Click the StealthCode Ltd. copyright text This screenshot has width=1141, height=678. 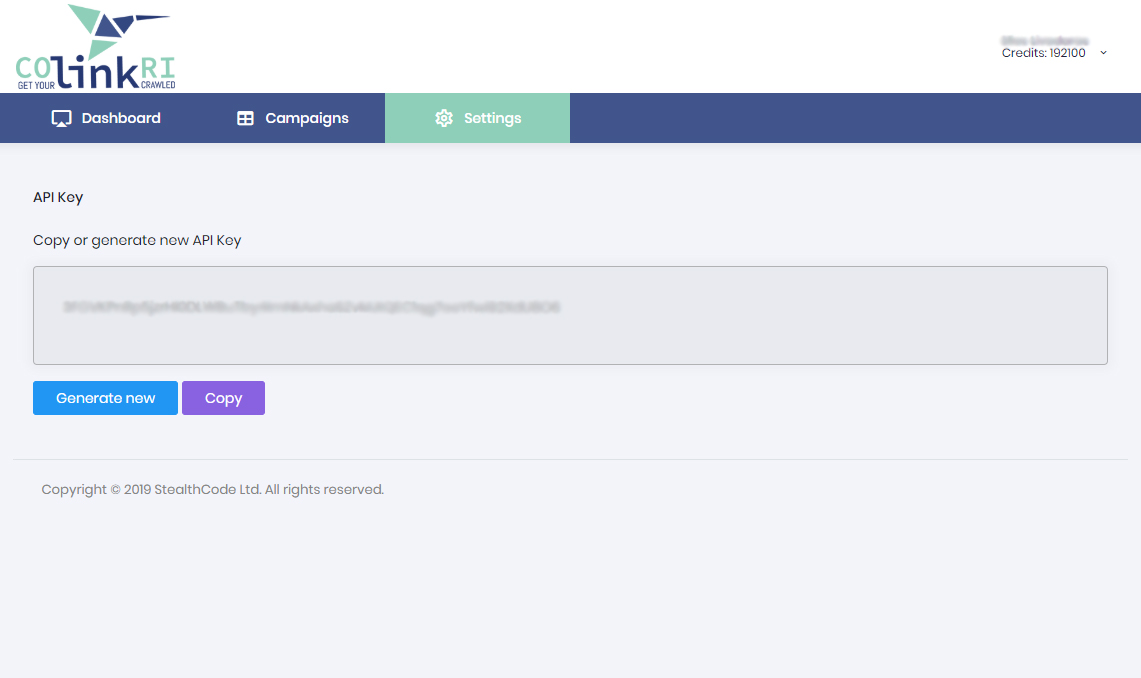tap(212, 490)
